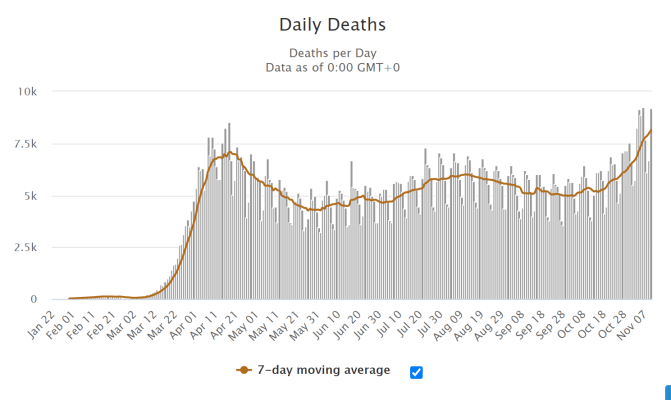The height and width of the screenshot is (400, 671).
Task: Click the orange legend line marker icon
Action: point(243,371)
